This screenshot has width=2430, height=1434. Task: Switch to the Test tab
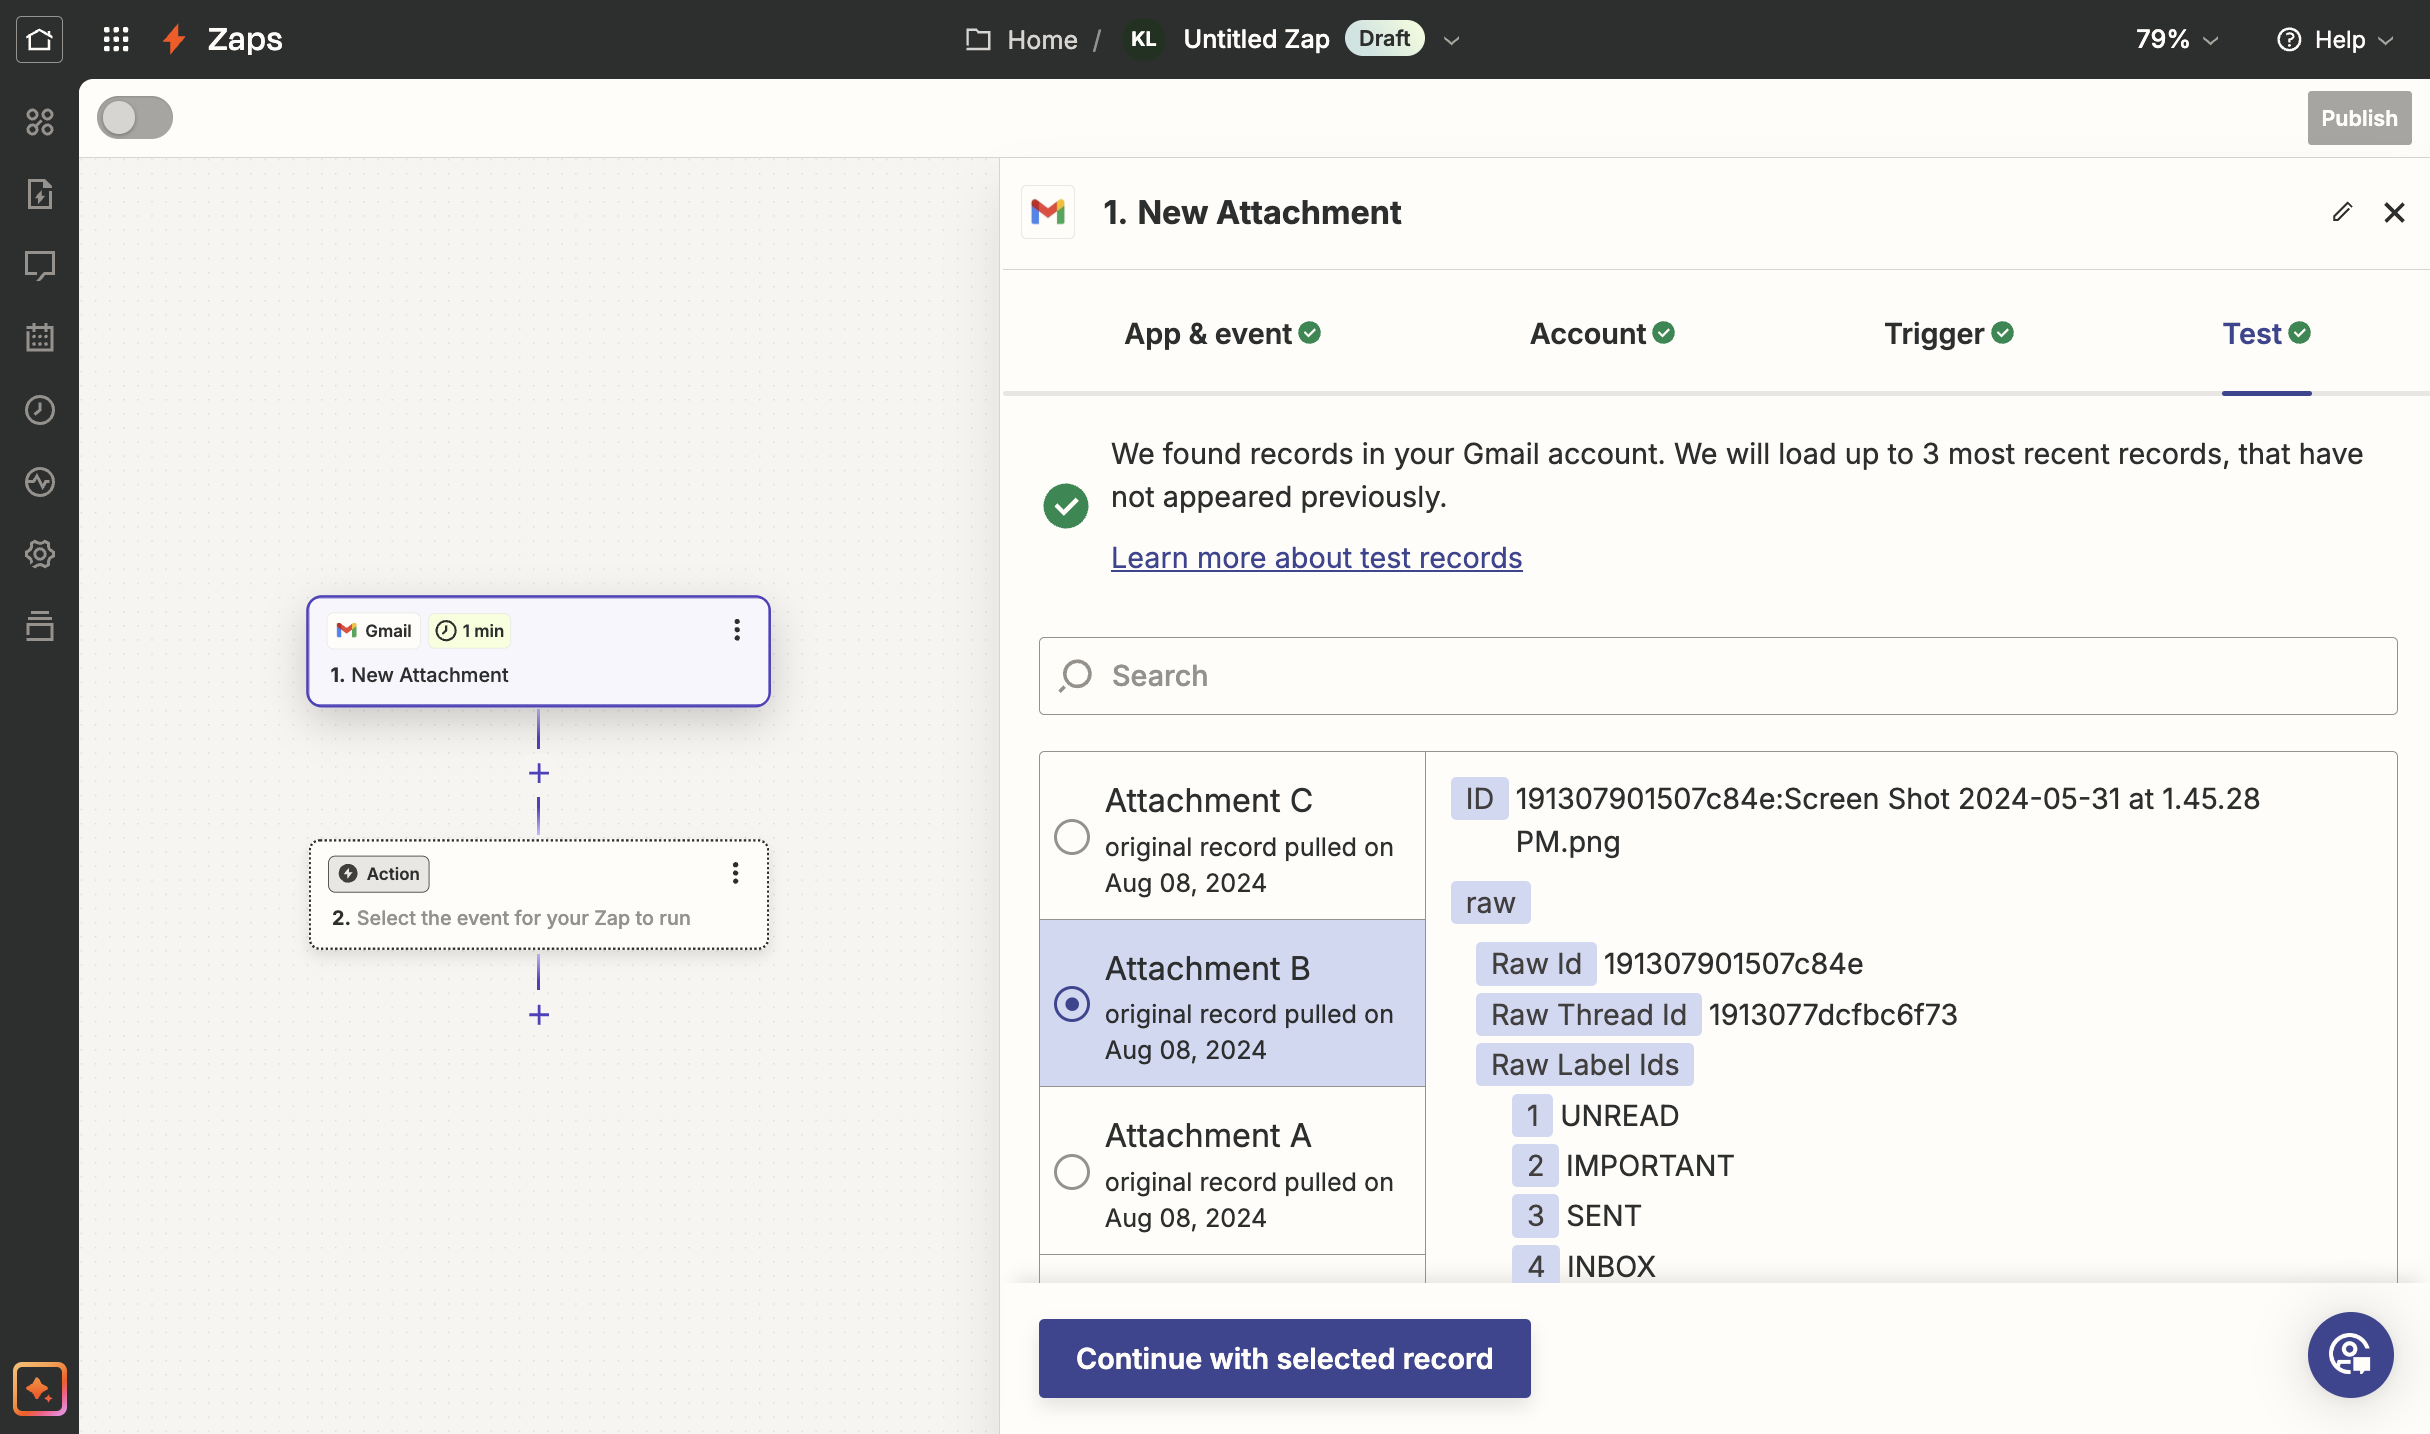coord(2266,334)
